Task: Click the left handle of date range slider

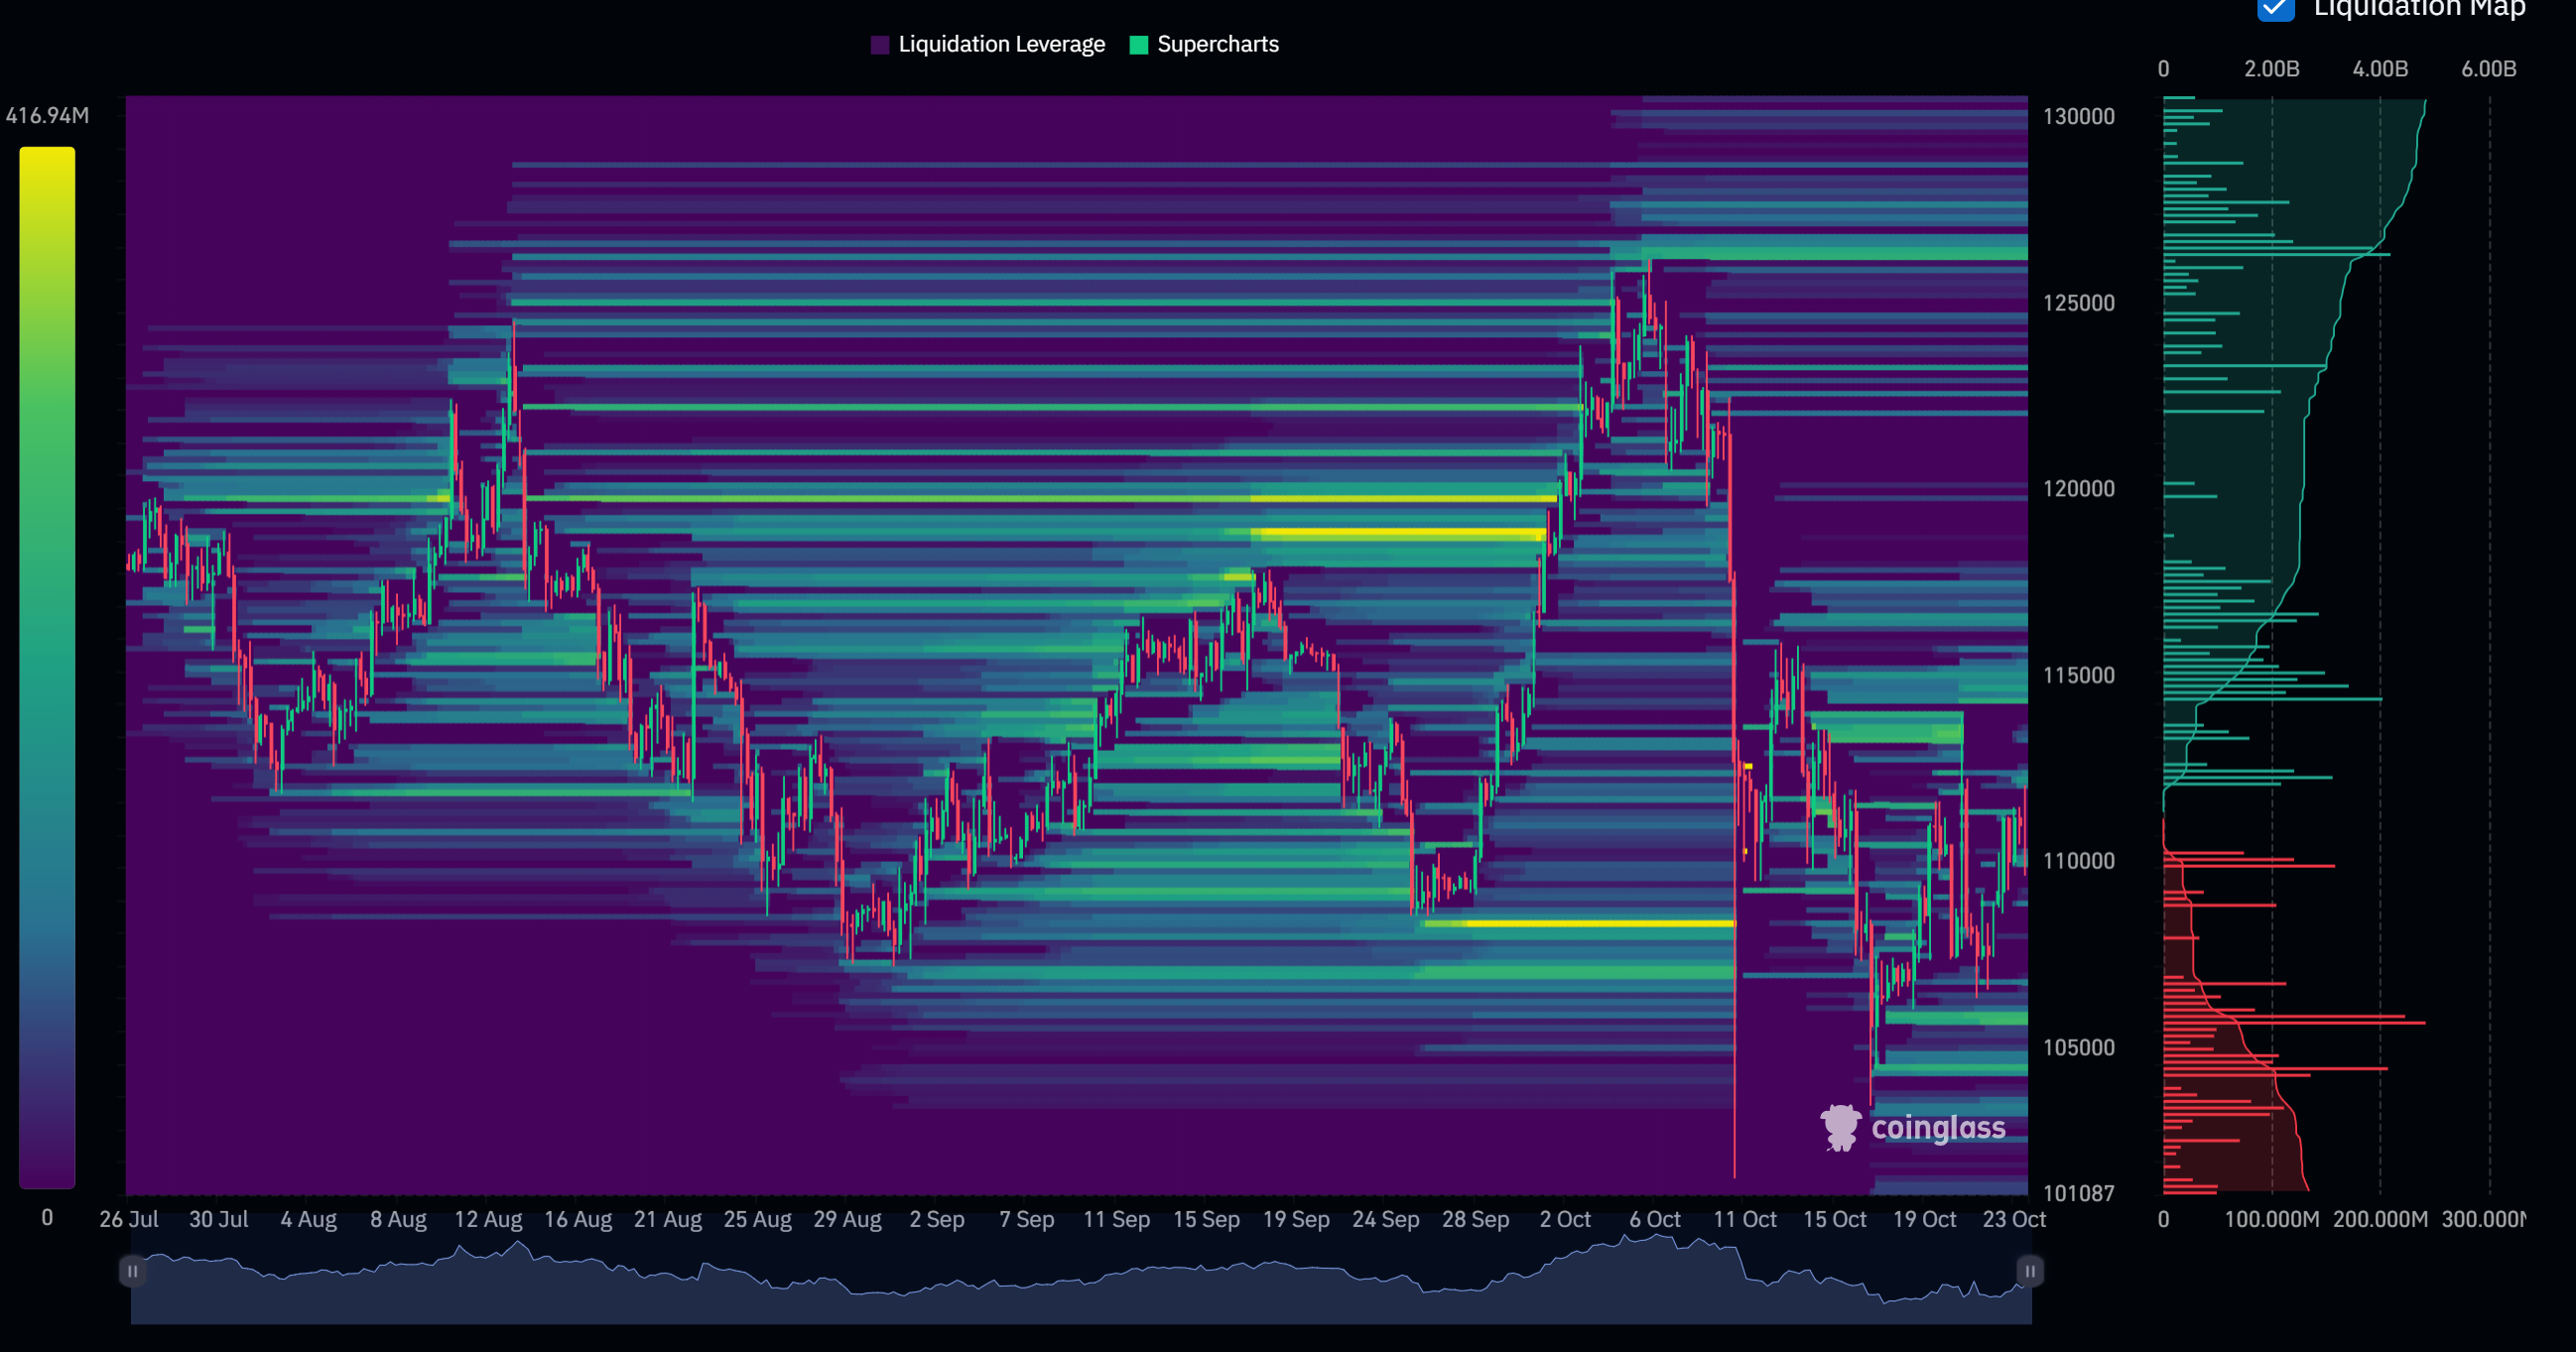Action: [x=132, y=1271]
